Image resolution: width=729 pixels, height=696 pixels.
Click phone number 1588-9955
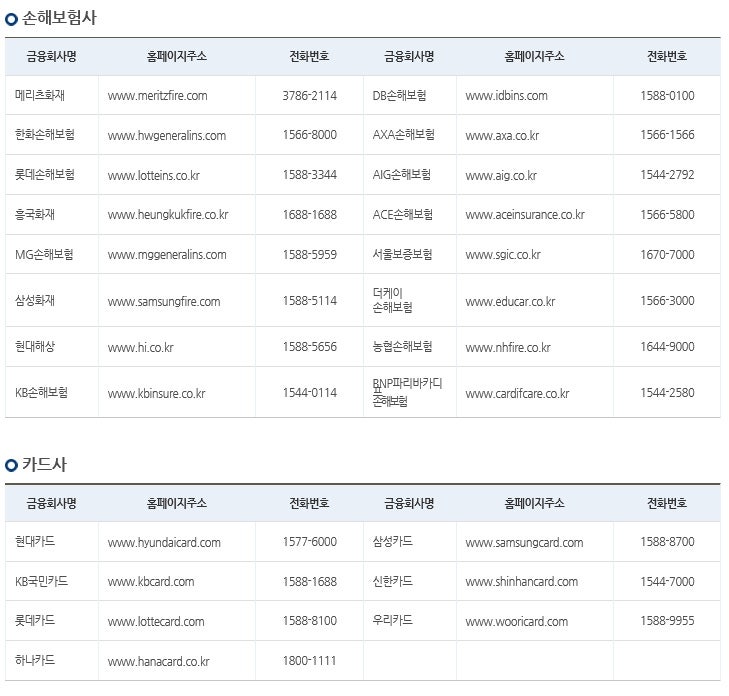coord(667,621)
